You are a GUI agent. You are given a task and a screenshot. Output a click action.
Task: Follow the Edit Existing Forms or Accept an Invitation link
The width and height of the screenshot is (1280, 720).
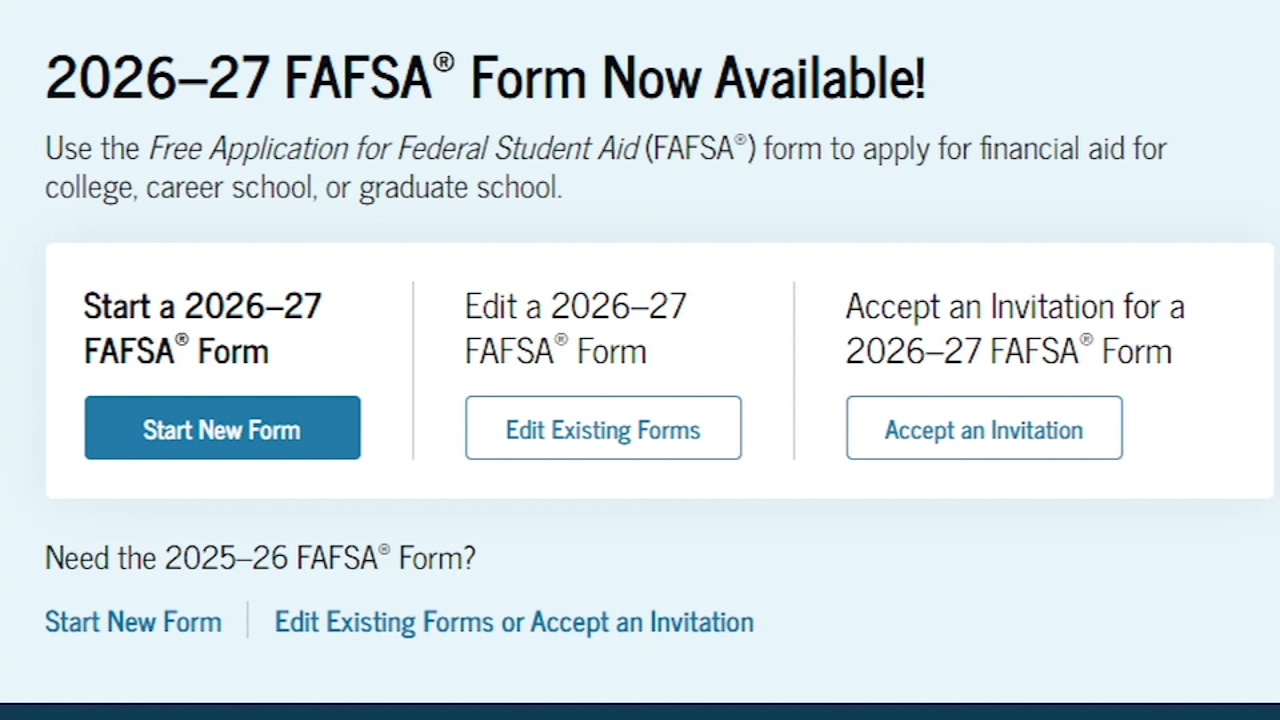click(514, 622)
